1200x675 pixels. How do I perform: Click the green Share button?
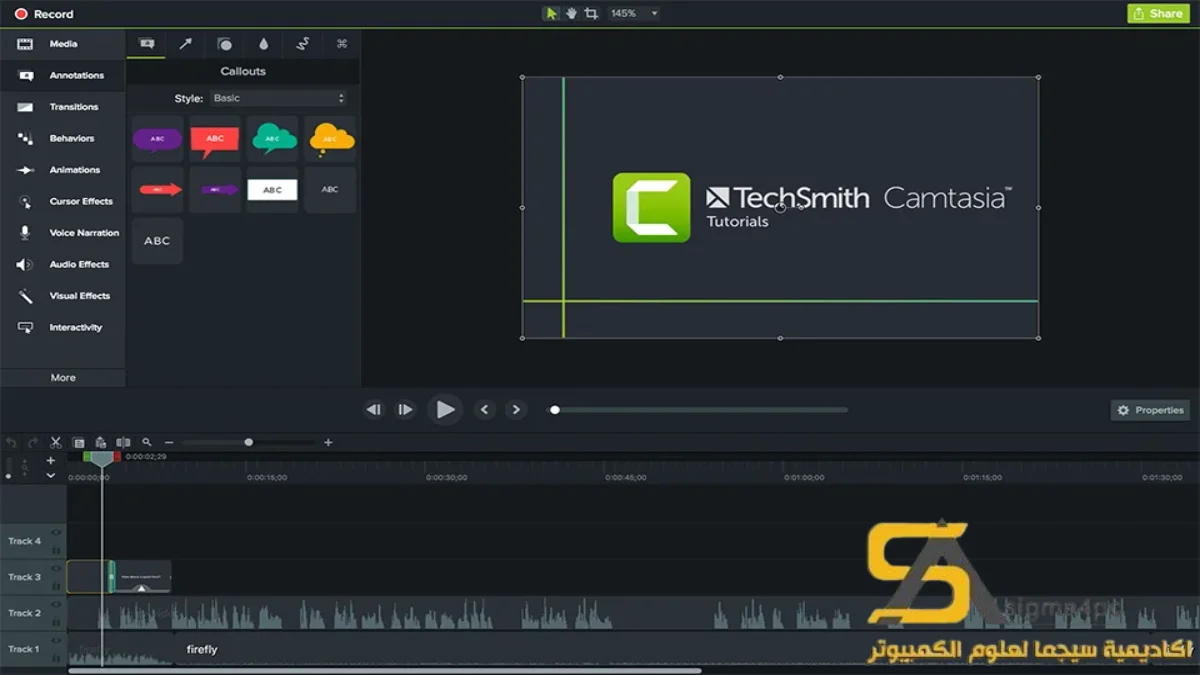(1159, 13)
